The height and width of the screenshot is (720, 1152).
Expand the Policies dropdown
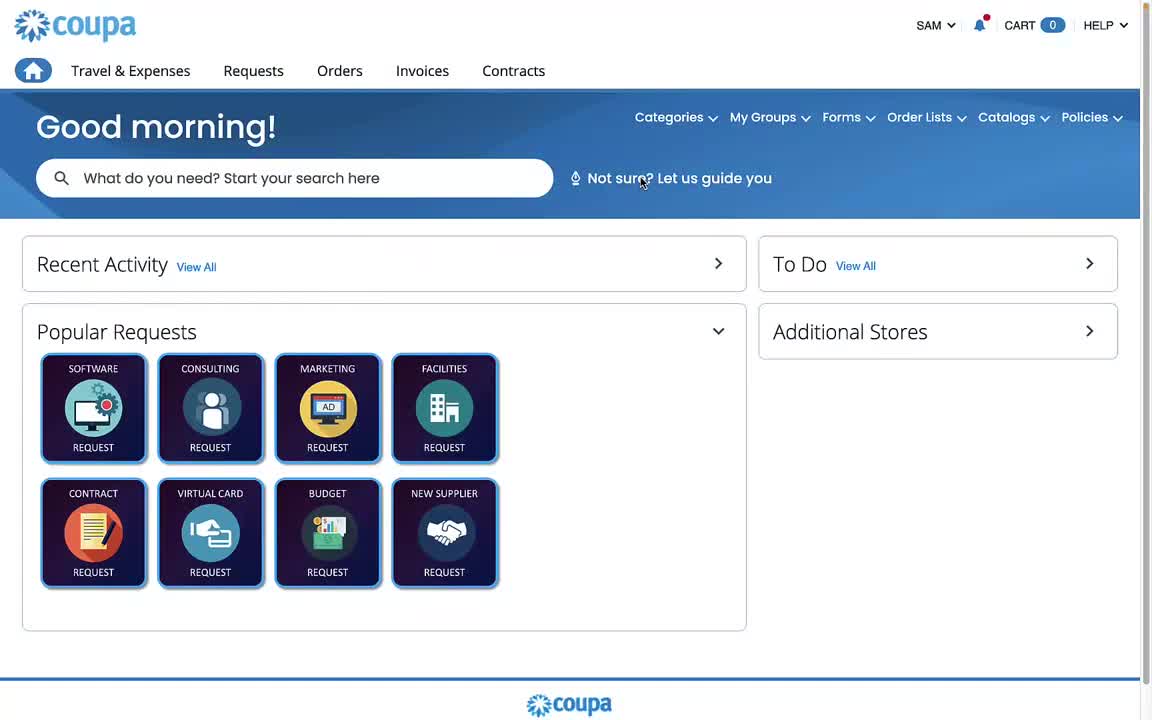tap(1092, 118)
